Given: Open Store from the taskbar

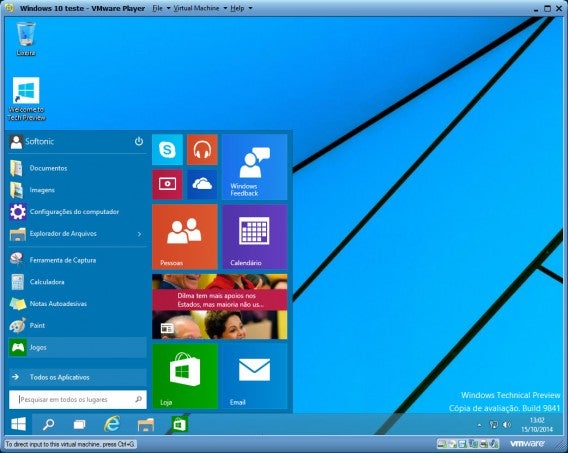Looking at the screenshot, I should (179, 424).
